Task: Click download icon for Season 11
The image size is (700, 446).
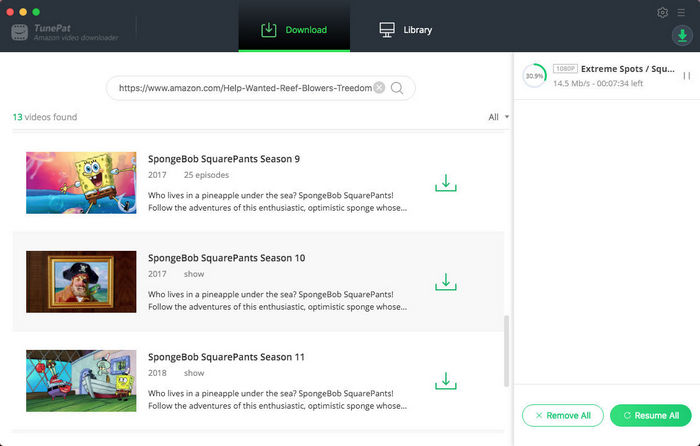Action: pyautogui.click(x=446, y=381)
